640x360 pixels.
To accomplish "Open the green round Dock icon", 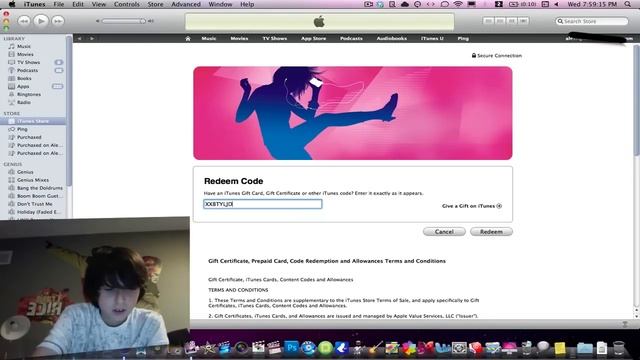I will (x=325, y=348).
